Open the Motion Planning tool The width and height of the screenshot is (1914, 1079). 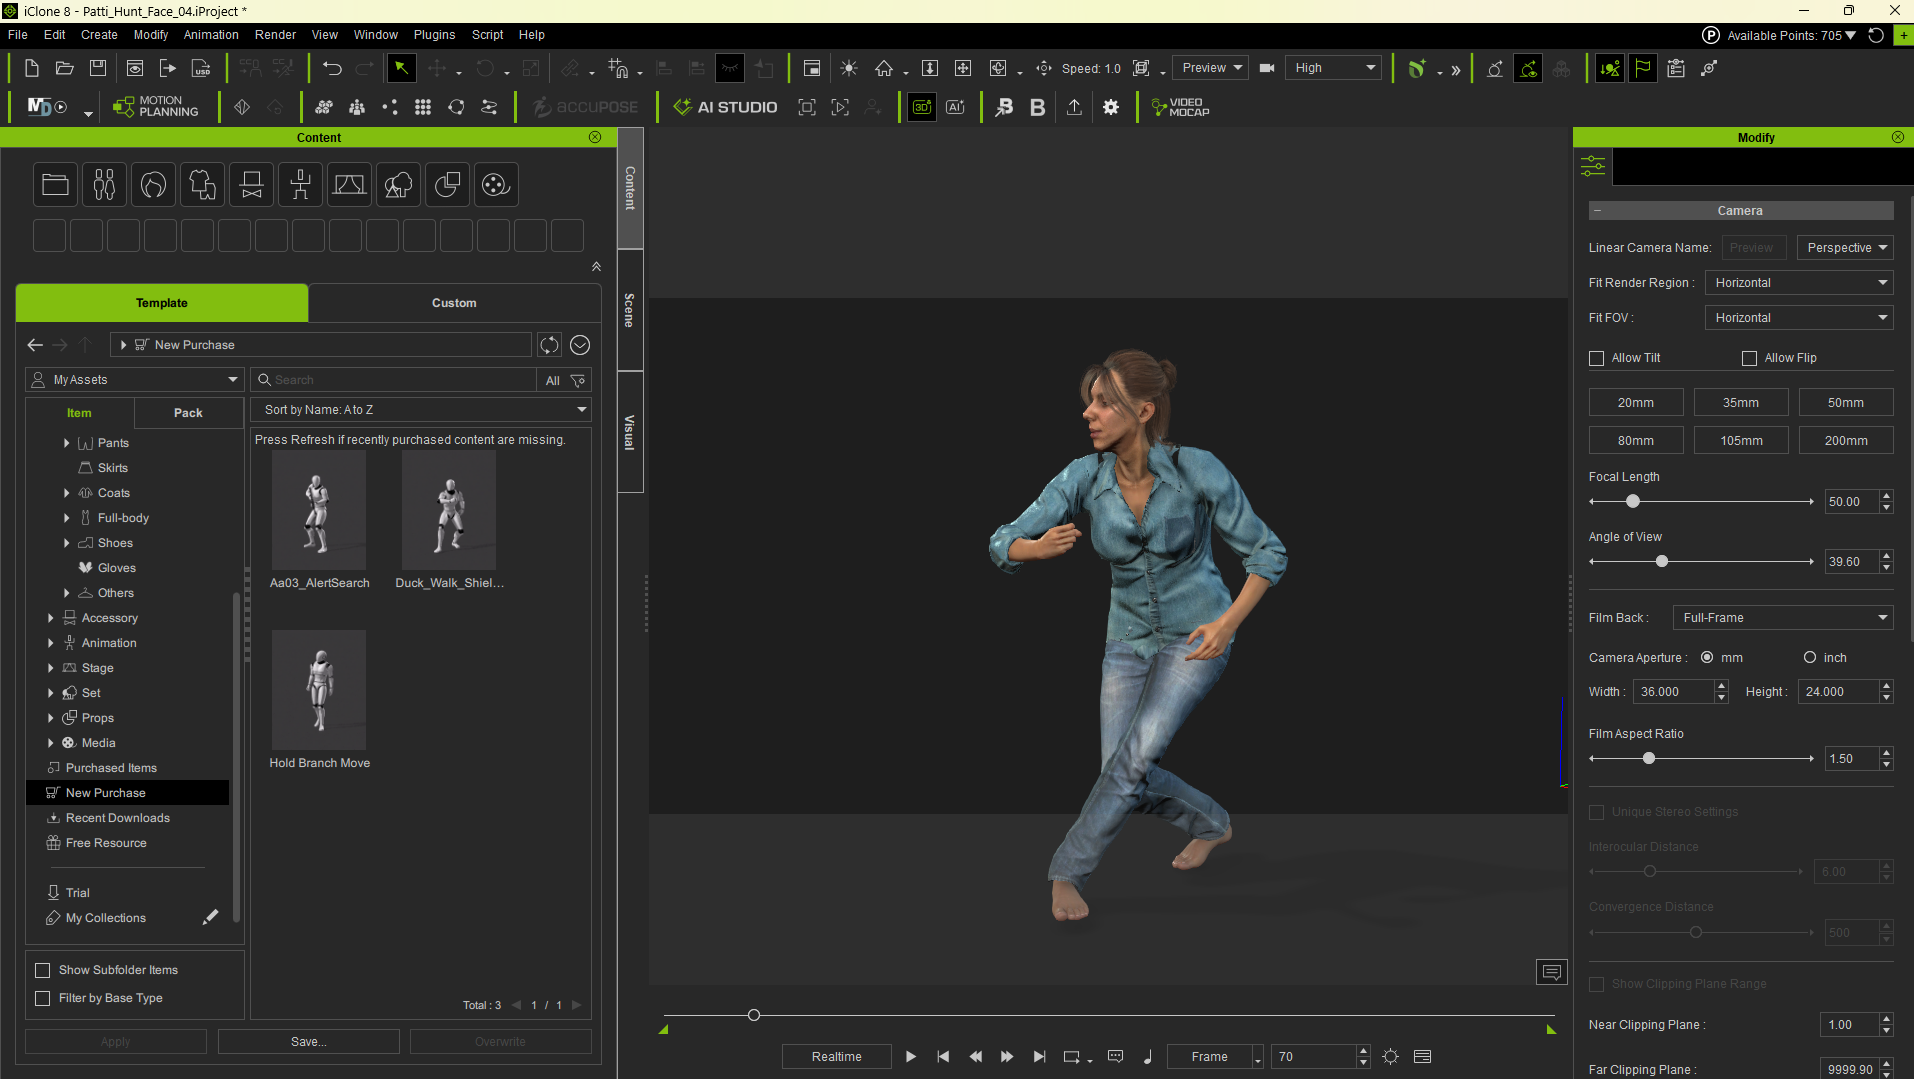[x=156, y=107]
